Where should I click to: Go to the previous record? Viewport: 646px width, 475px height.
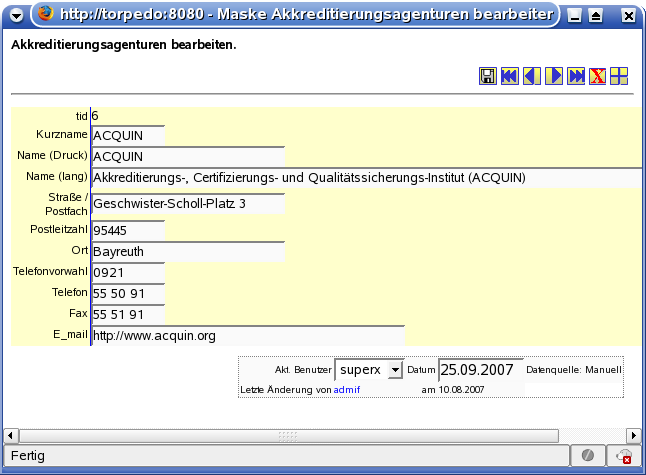(x=532, y=76)
